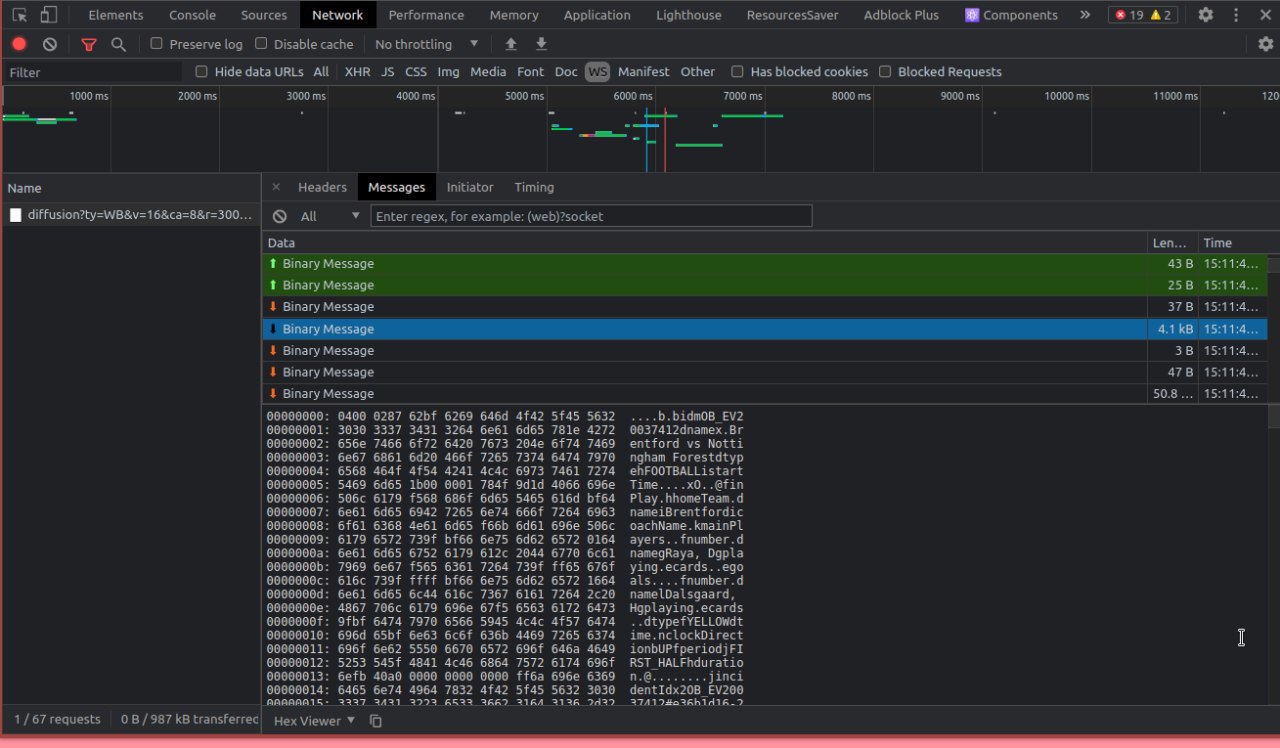Select the 4.1 kB Binary Message row
This screenshot has height=748, width=1280.
(x=700, y=329)
